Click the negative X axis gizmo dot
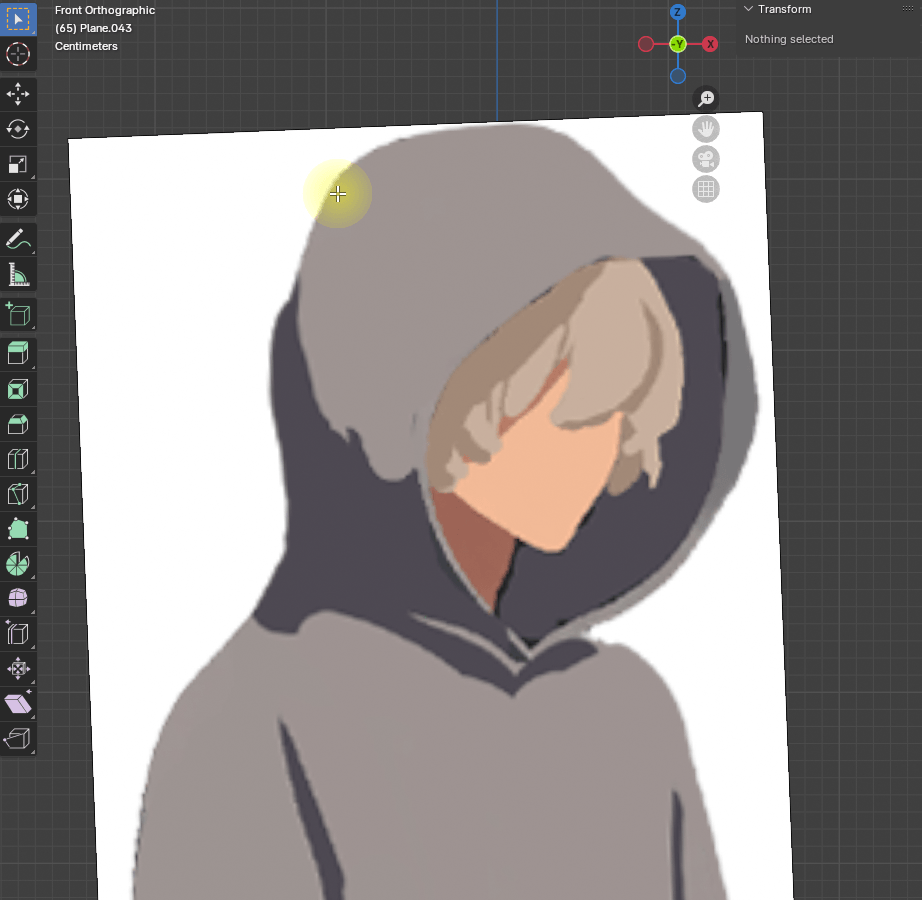 tap(646, 44)
